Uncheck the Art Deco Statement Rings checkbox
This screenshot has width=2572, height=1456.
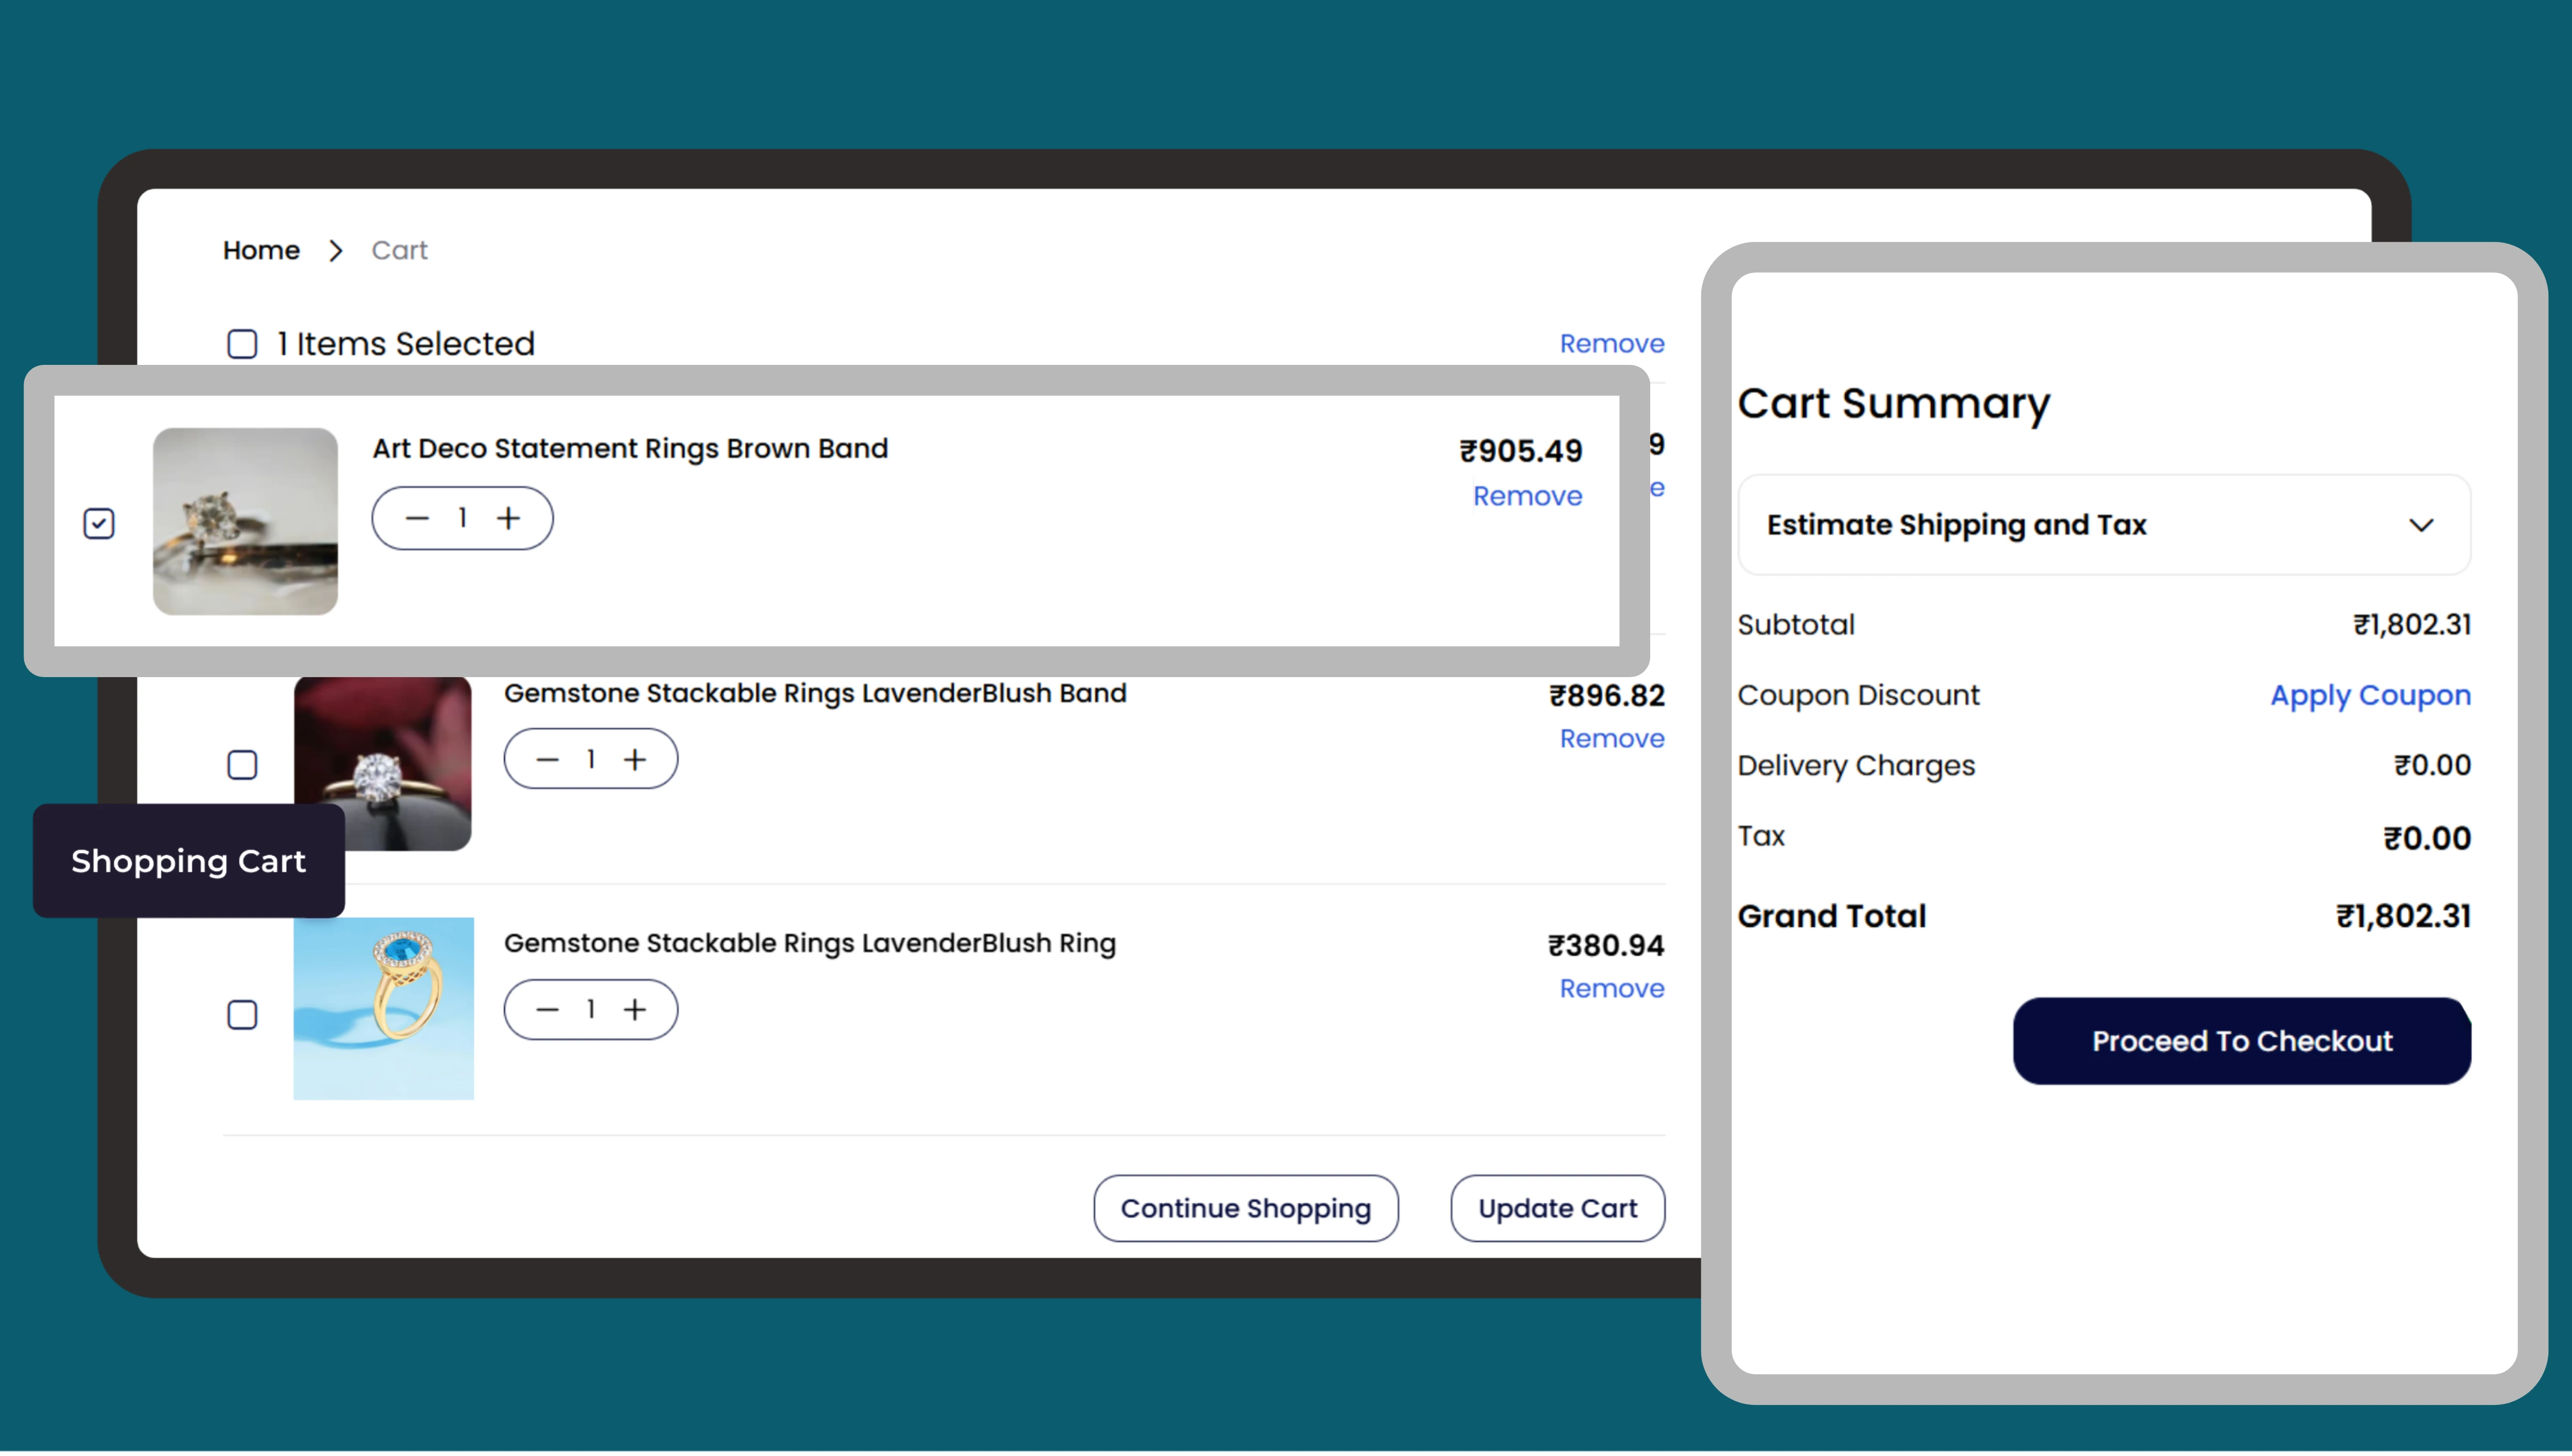[99, 523]
